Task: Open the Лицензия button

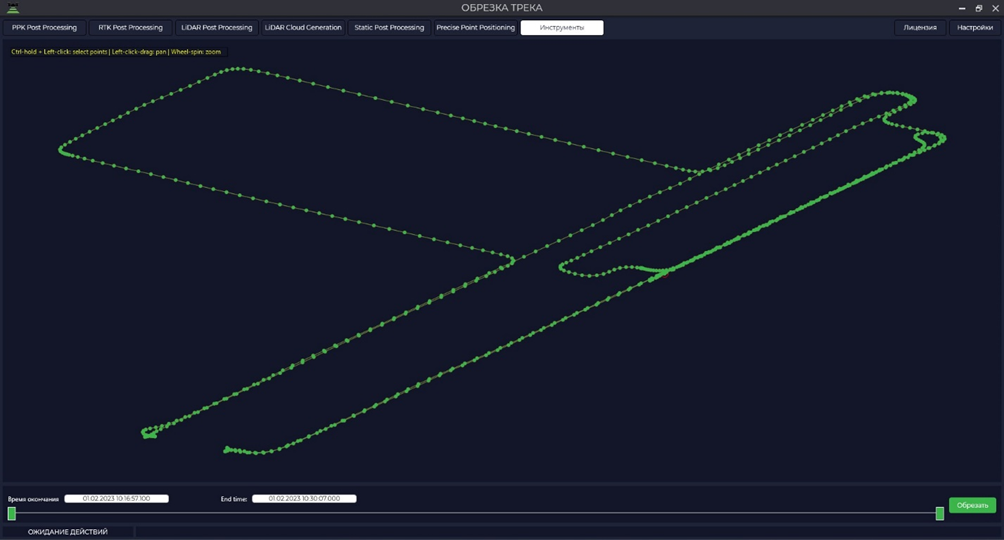Action: 920,28
